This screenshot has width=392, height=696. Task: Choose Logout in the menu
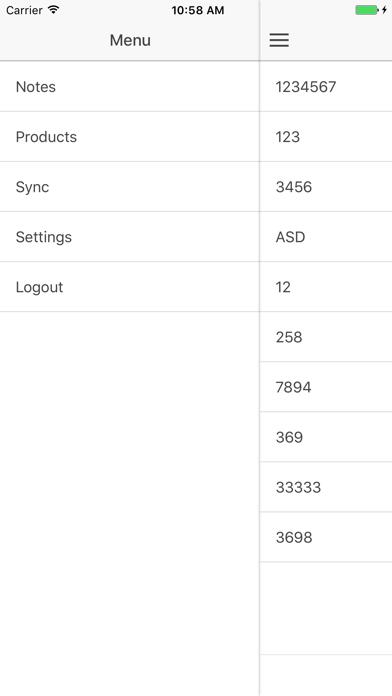130,287
